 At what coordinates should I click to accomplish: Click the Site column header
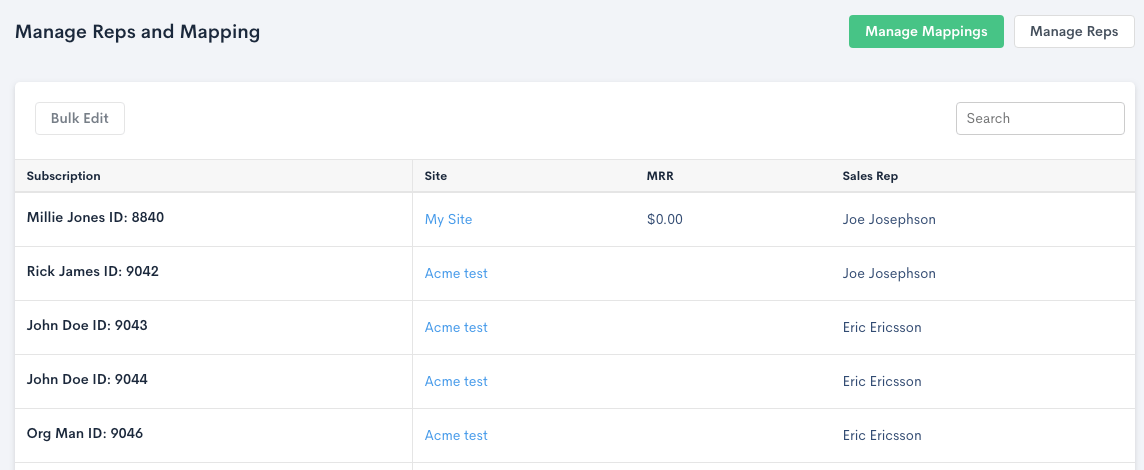(436, 176)
